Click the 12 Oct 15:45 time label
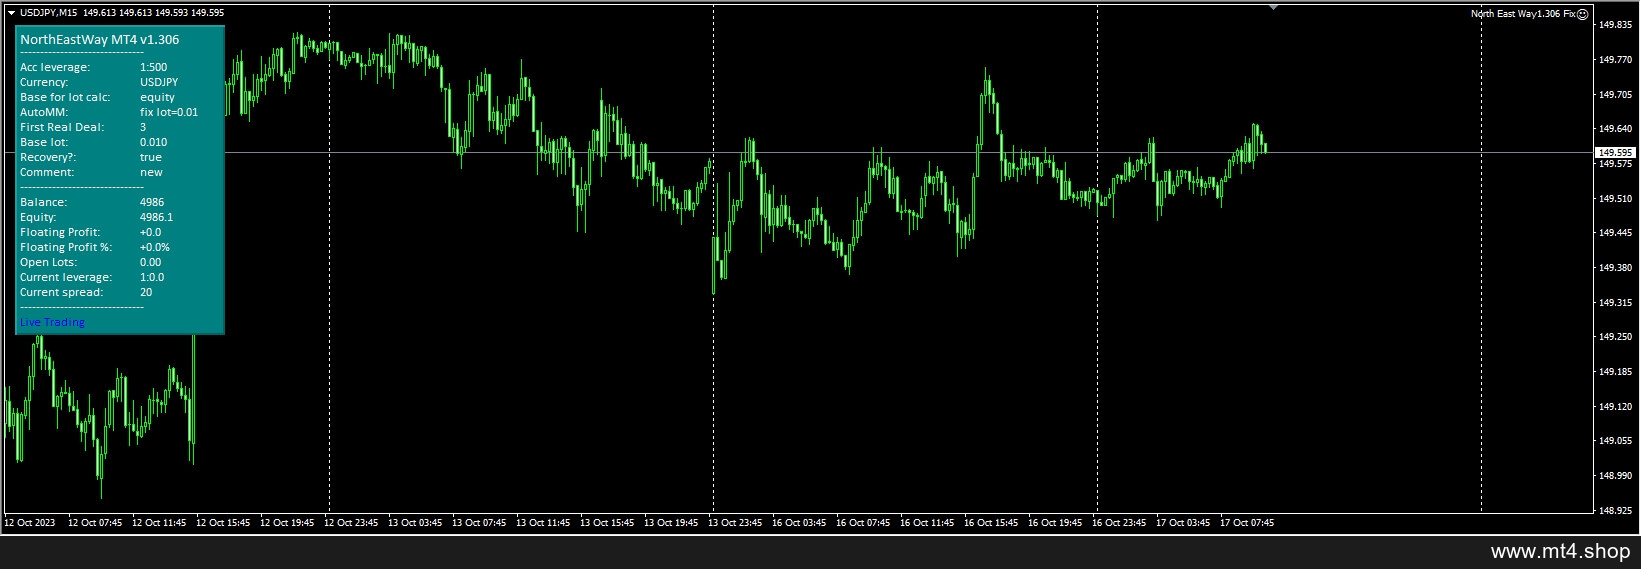 pos(223,523)
